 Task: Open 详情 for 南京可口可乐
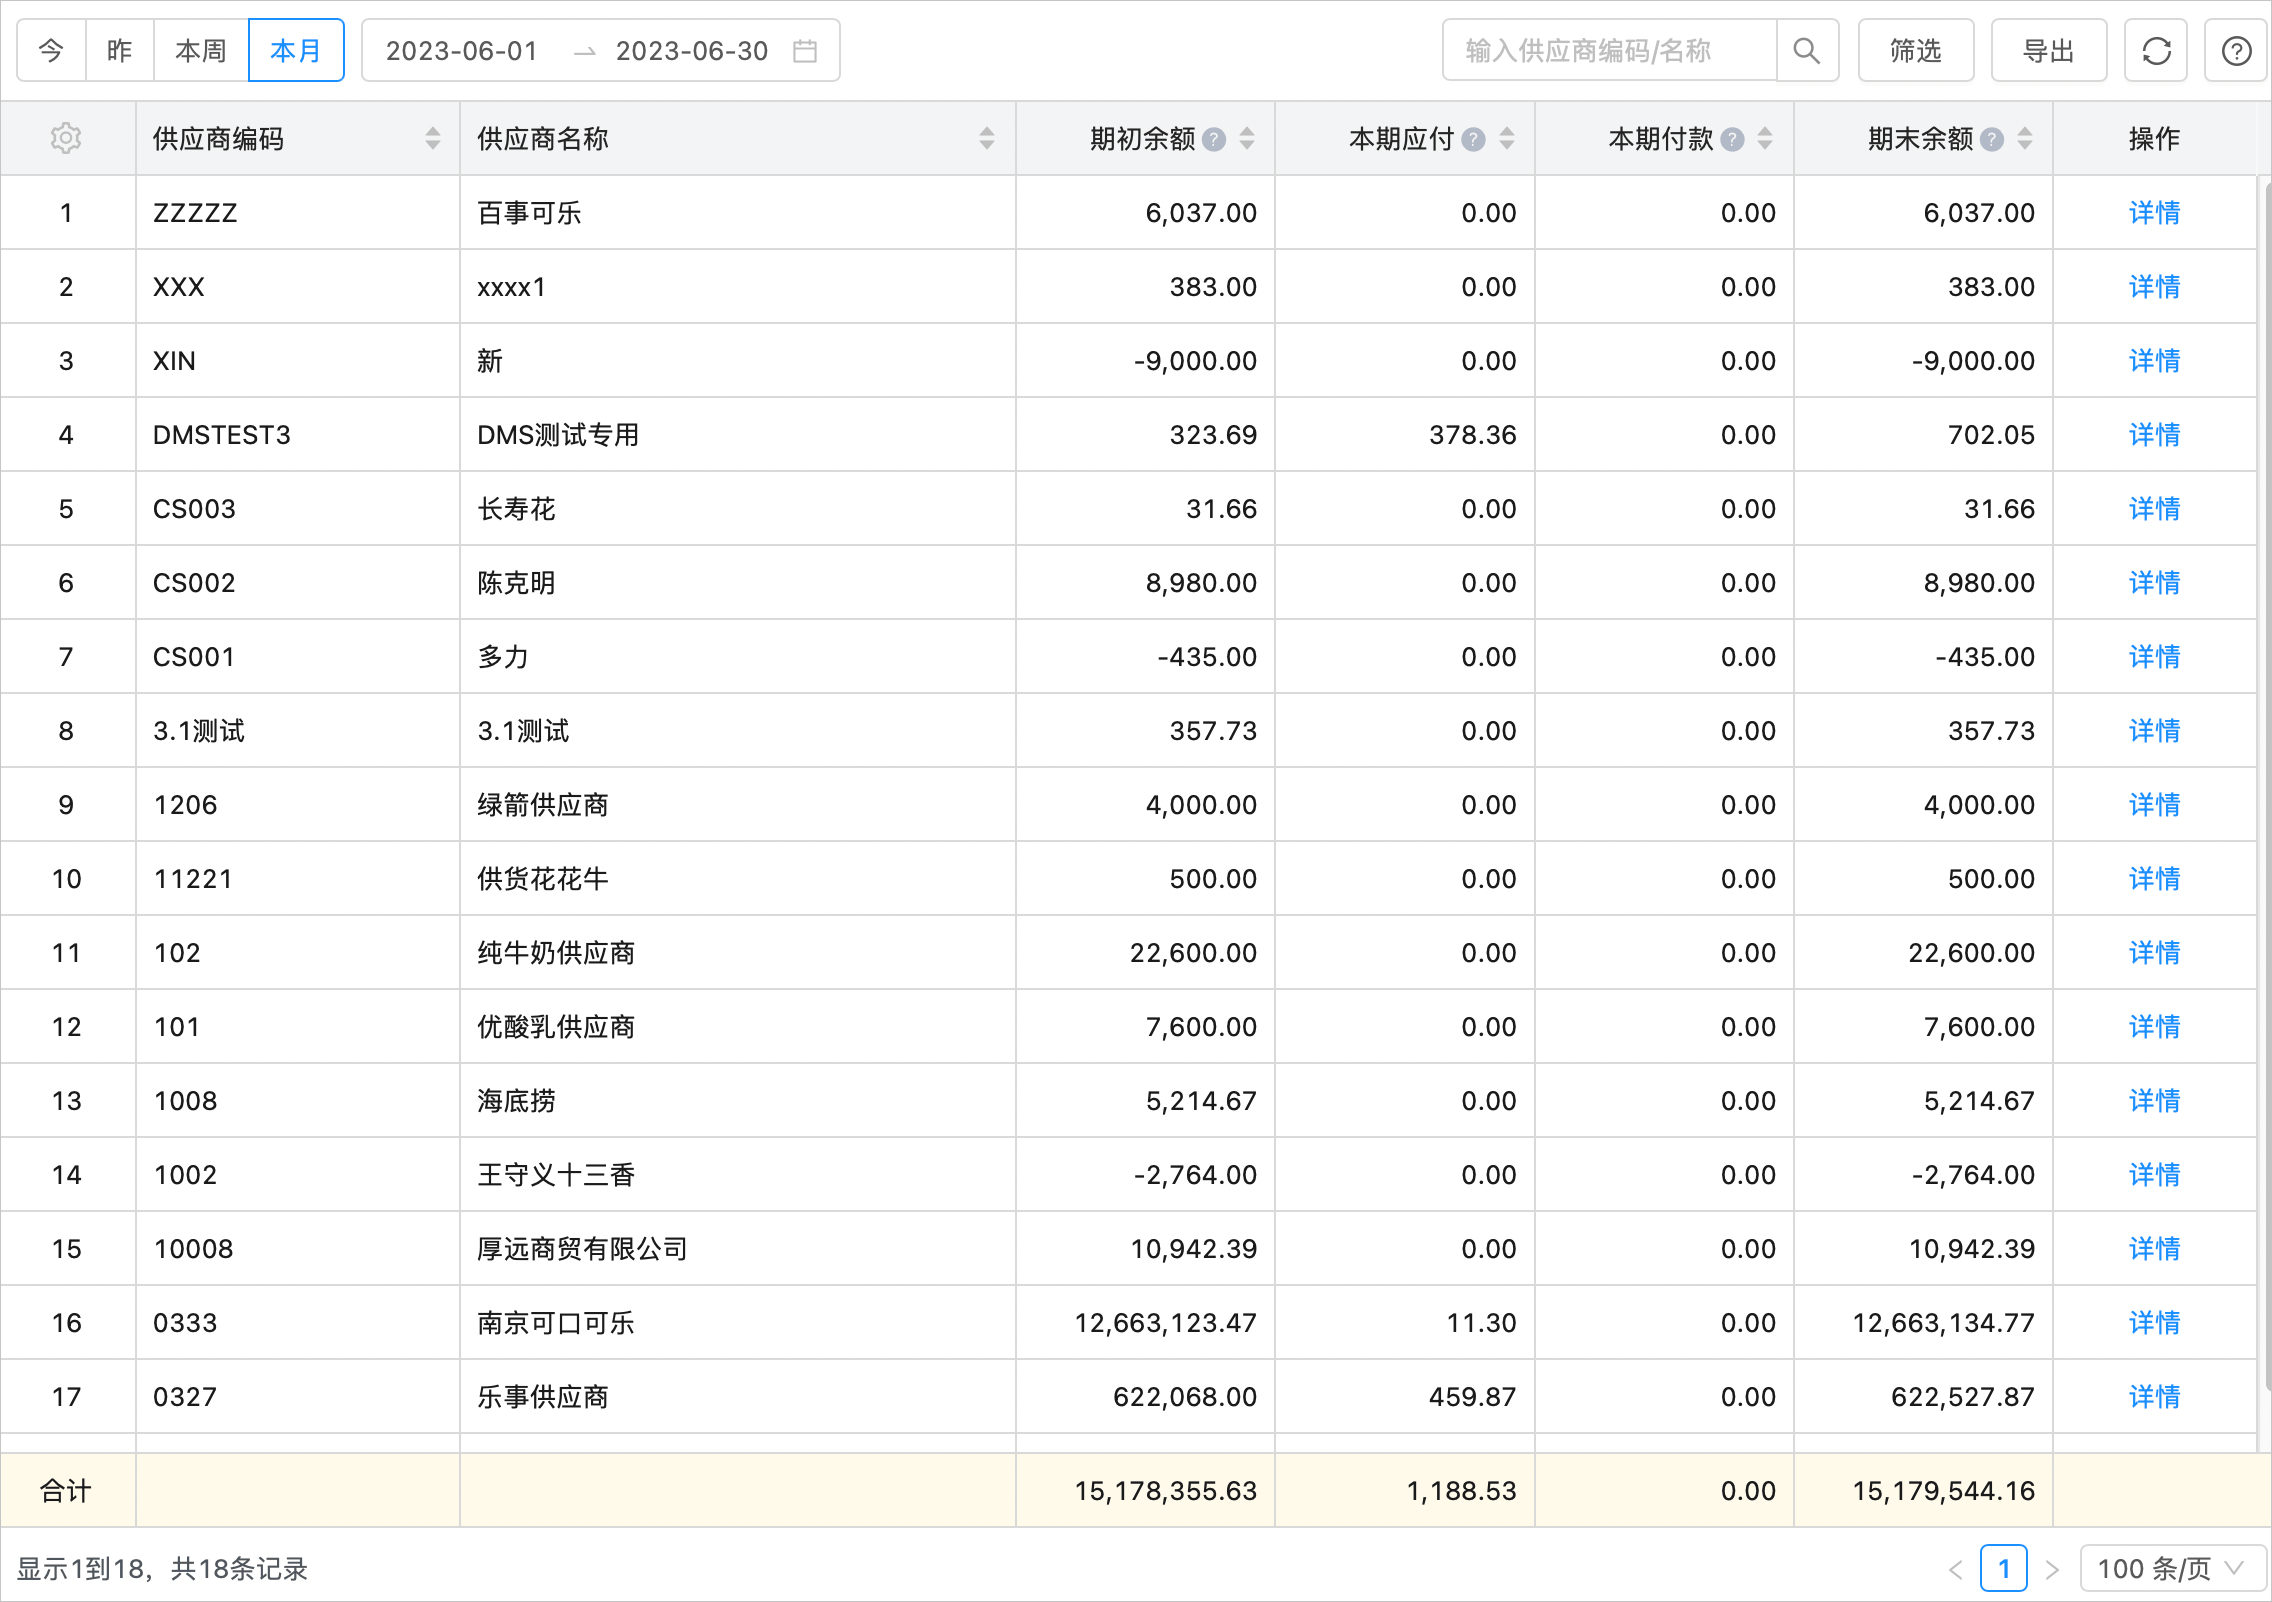pyautogui.click(x=2155, y=1323)
